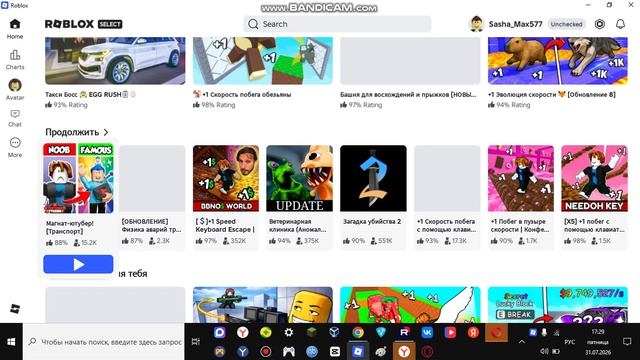The height and width of the screenshot is (360, 640).
Task: Open the BBNO$ WORLD game thumbnail
Action: tap(226, 178)
